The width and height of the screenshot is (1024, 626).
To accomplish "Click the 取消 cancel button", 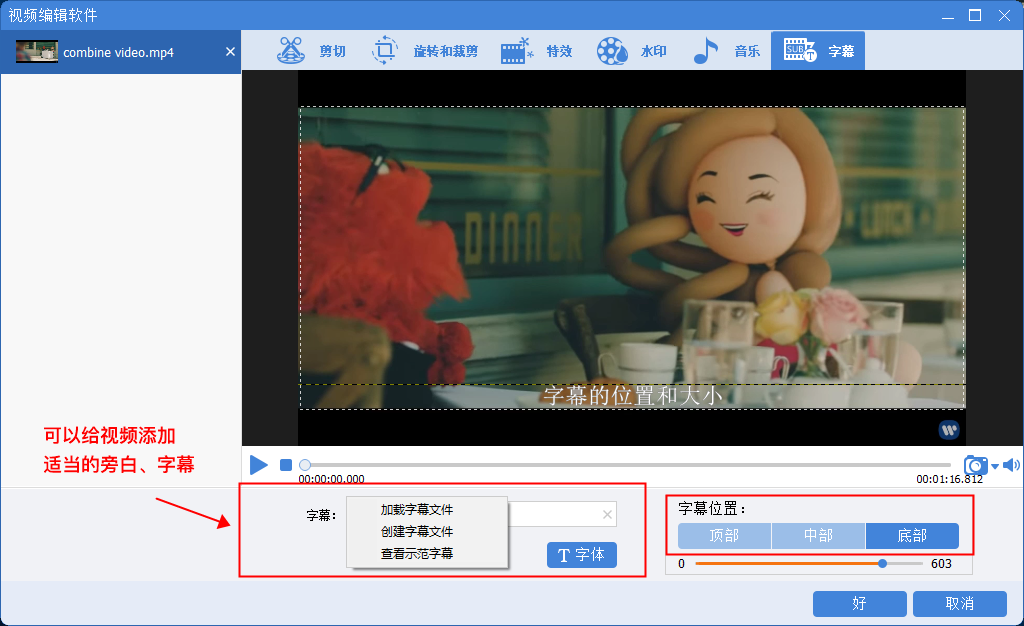I will [x=959, y=604].
